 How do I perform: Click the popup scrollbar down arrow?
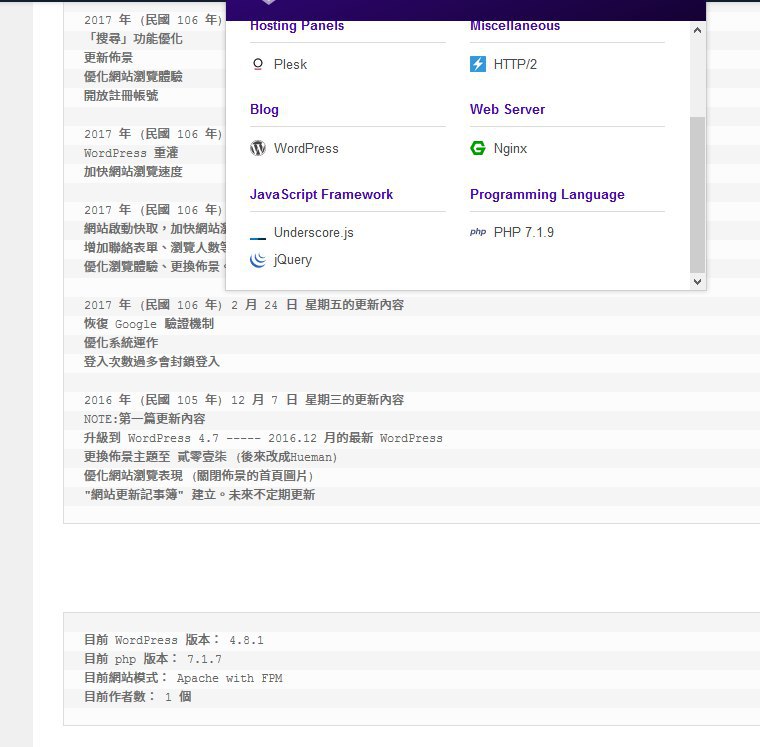[698, 282]
